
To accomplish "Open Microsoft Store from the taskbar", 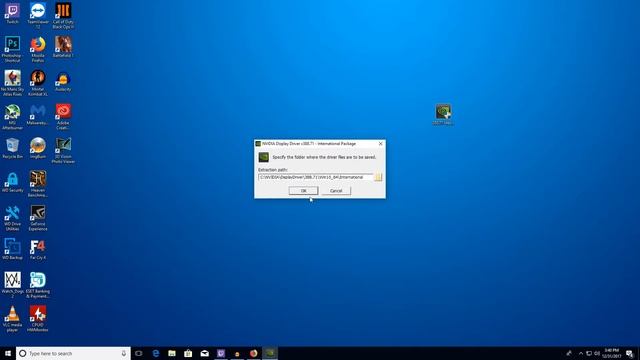I will [188, 353].
